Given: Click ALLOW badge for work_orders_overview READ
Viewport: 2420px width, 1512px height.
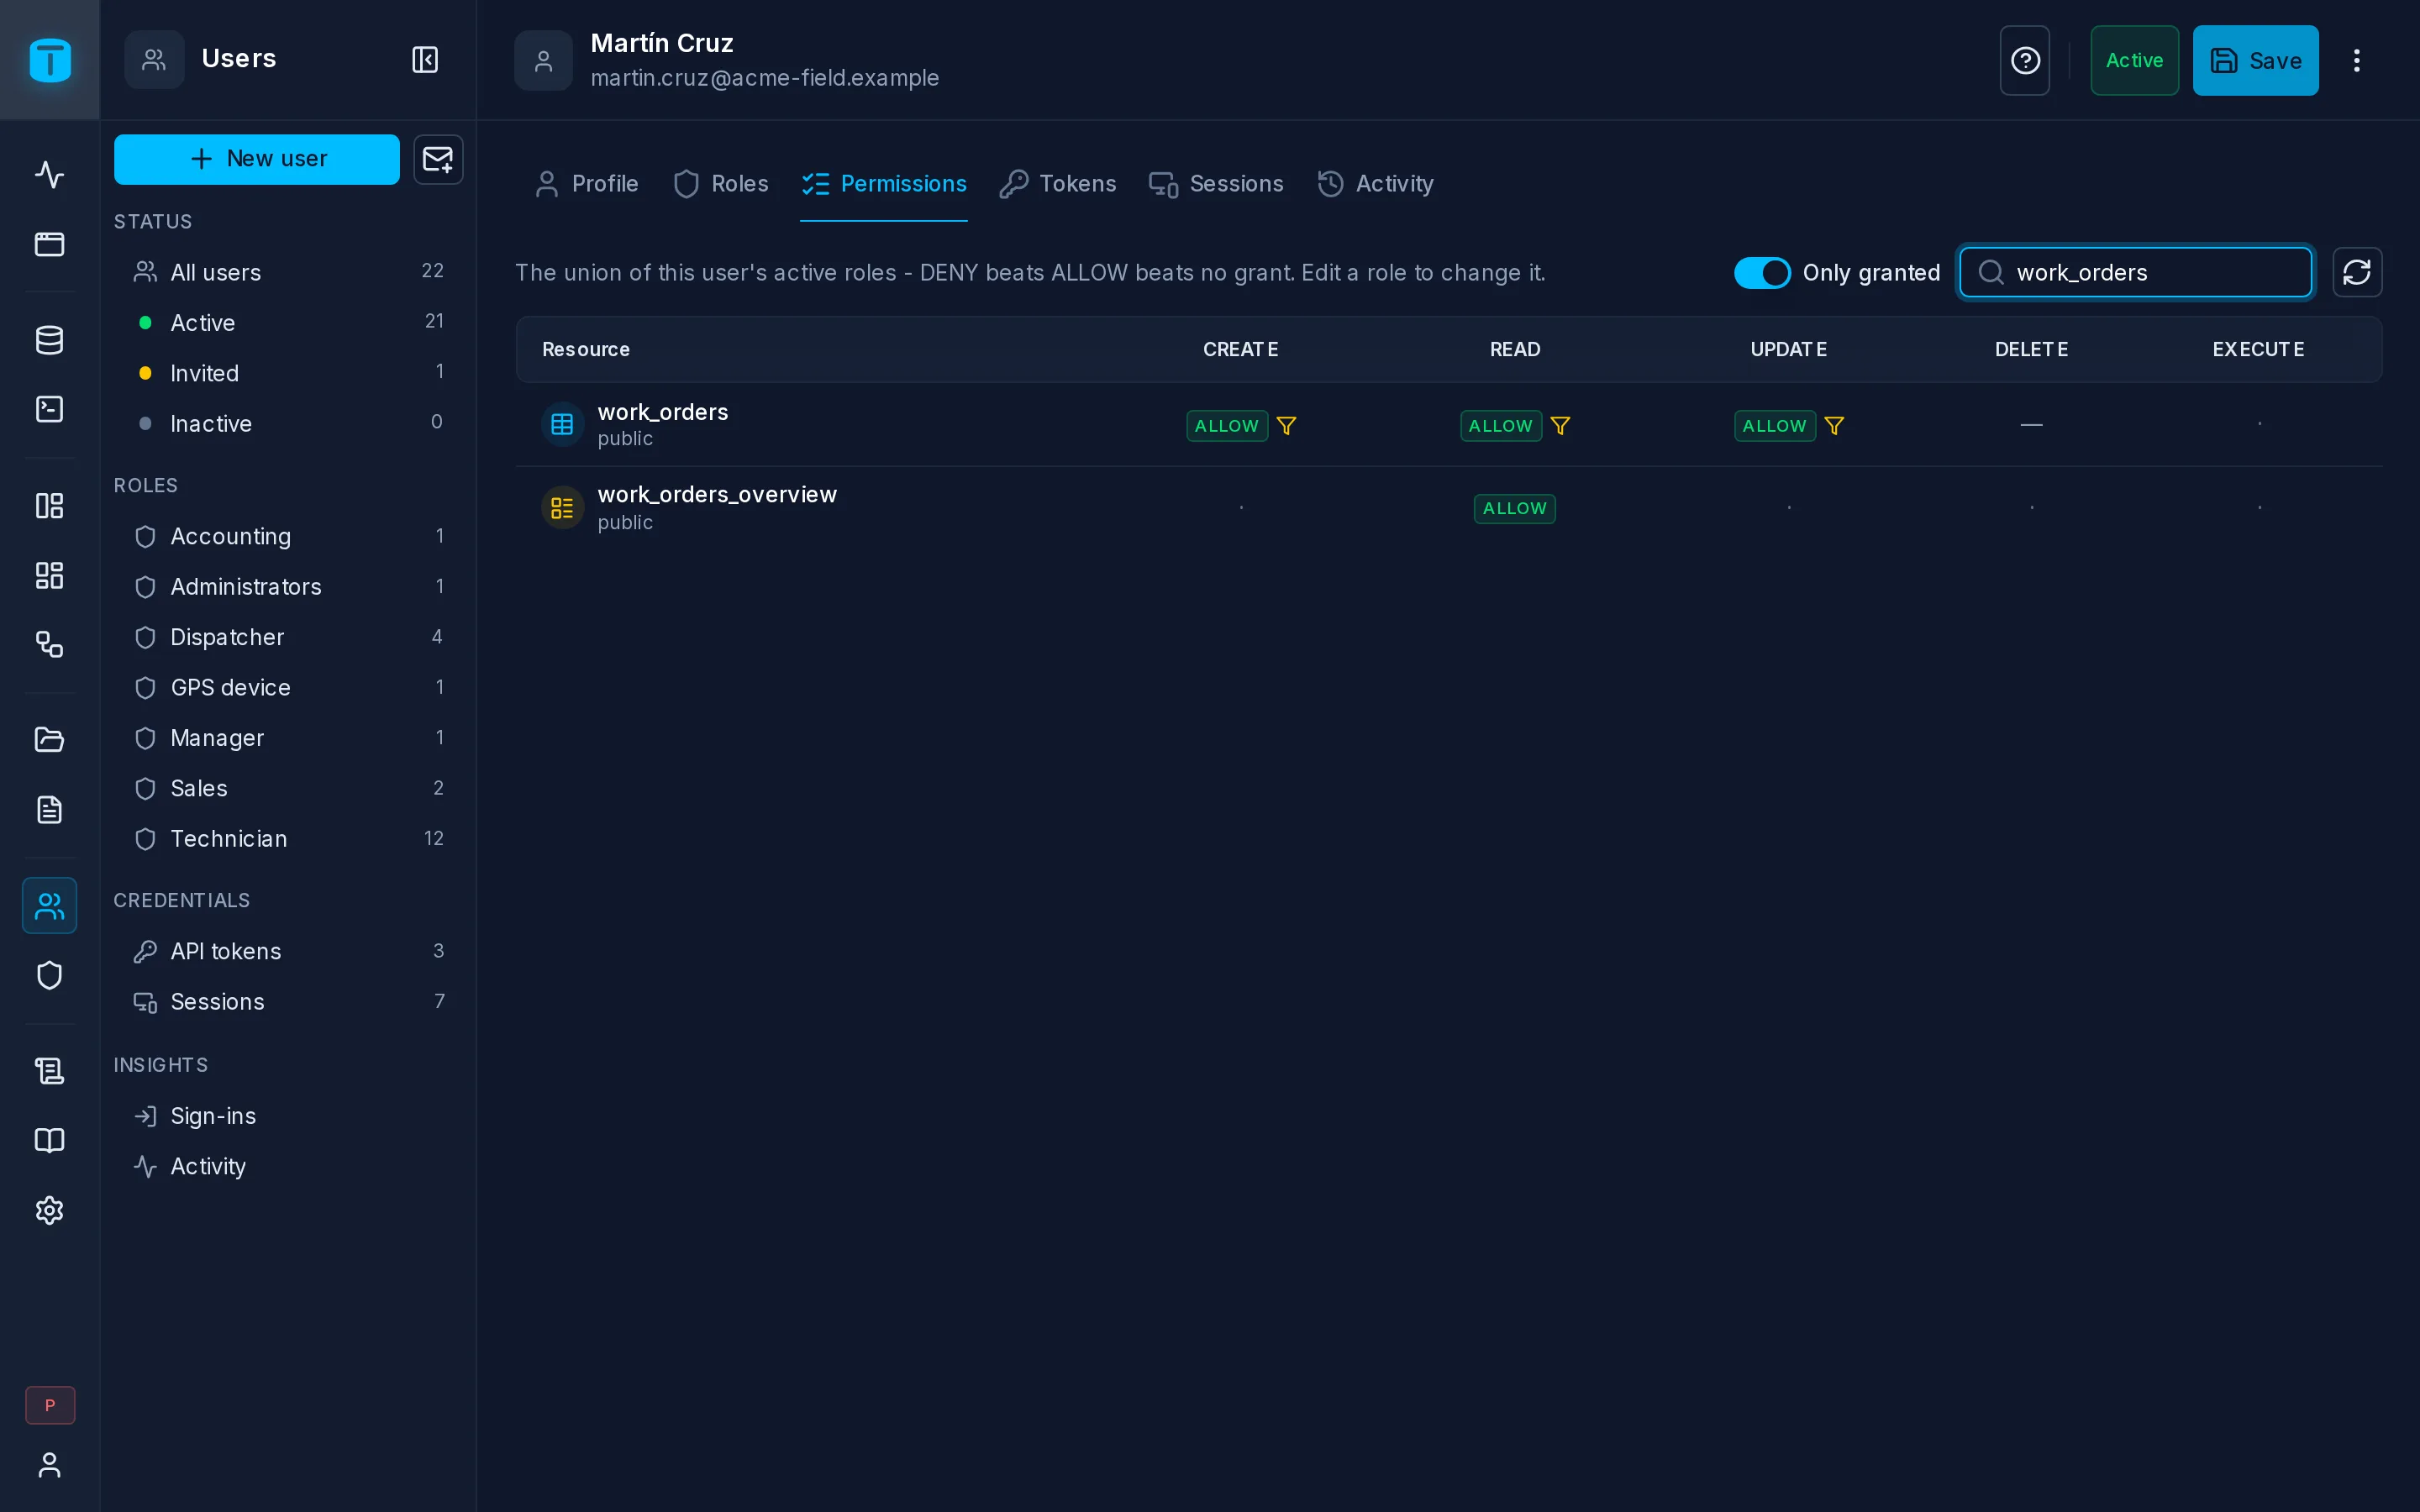Looking at the screenshot, I should point(1514,508).
